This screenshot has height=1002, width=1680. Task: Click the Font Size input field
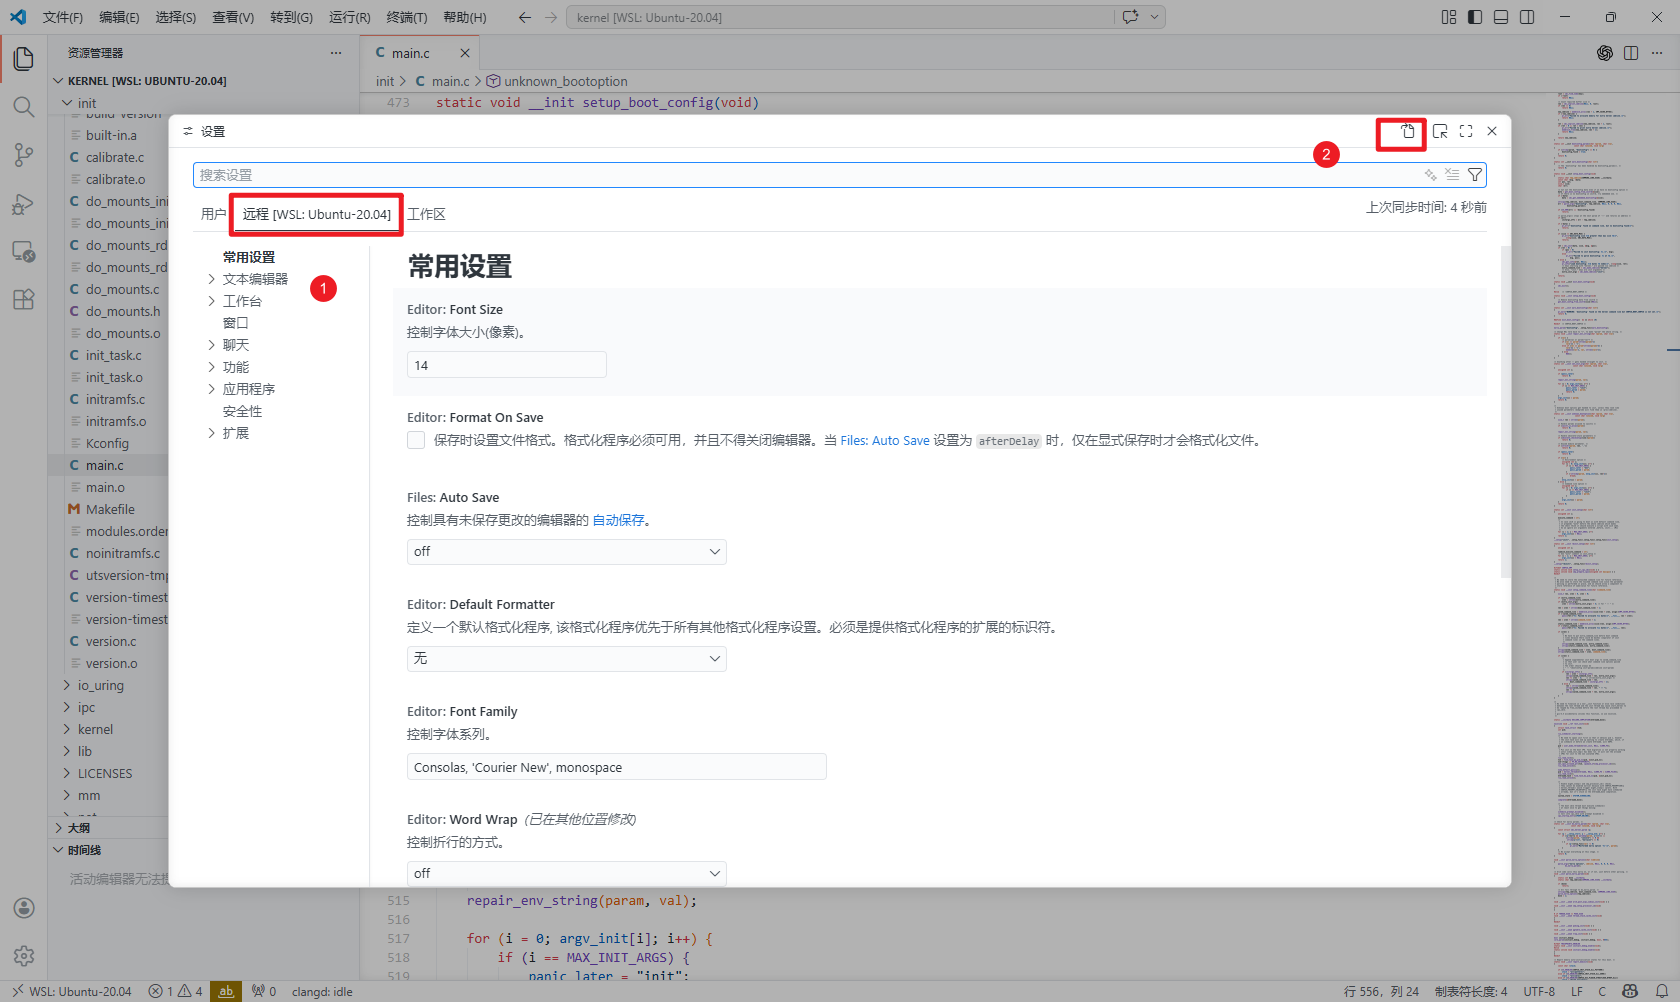[506, 365]
